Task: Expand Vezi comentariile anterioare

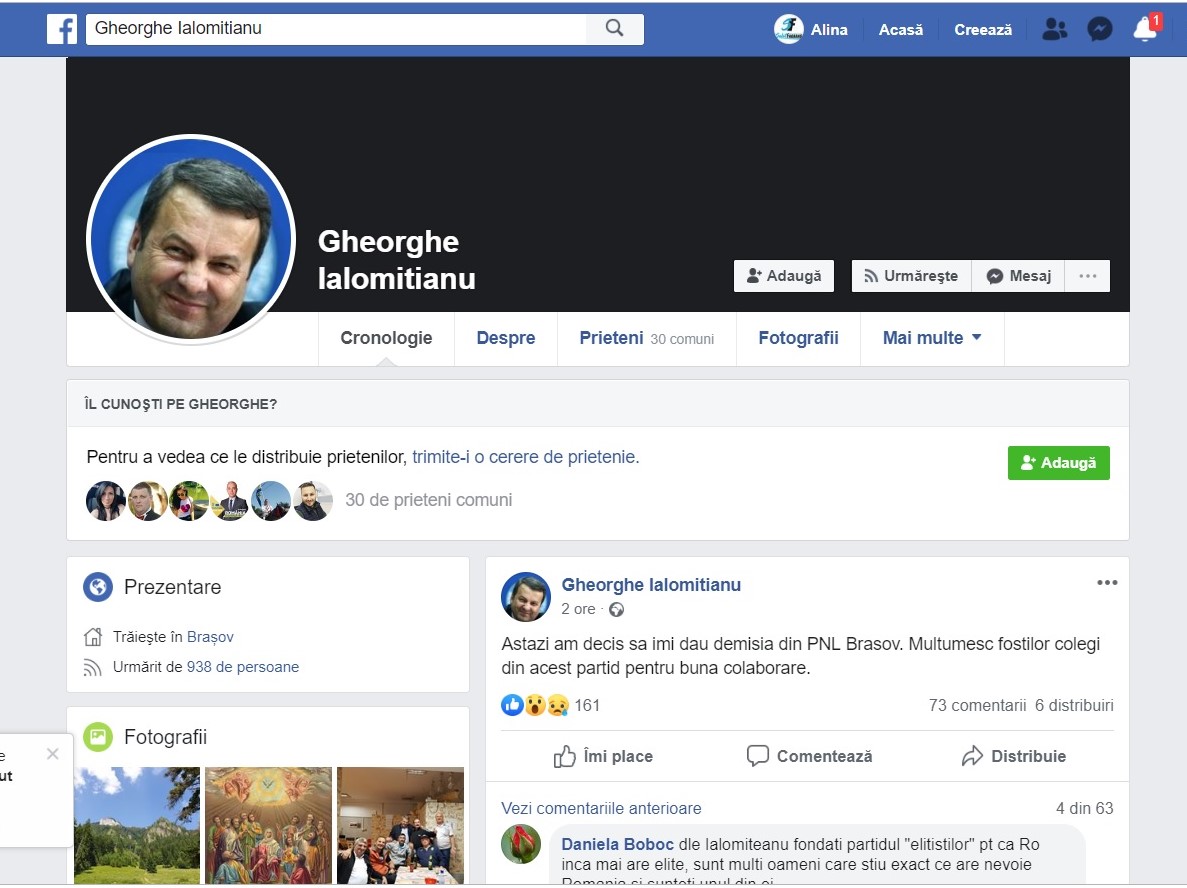Action: (601, 808)
